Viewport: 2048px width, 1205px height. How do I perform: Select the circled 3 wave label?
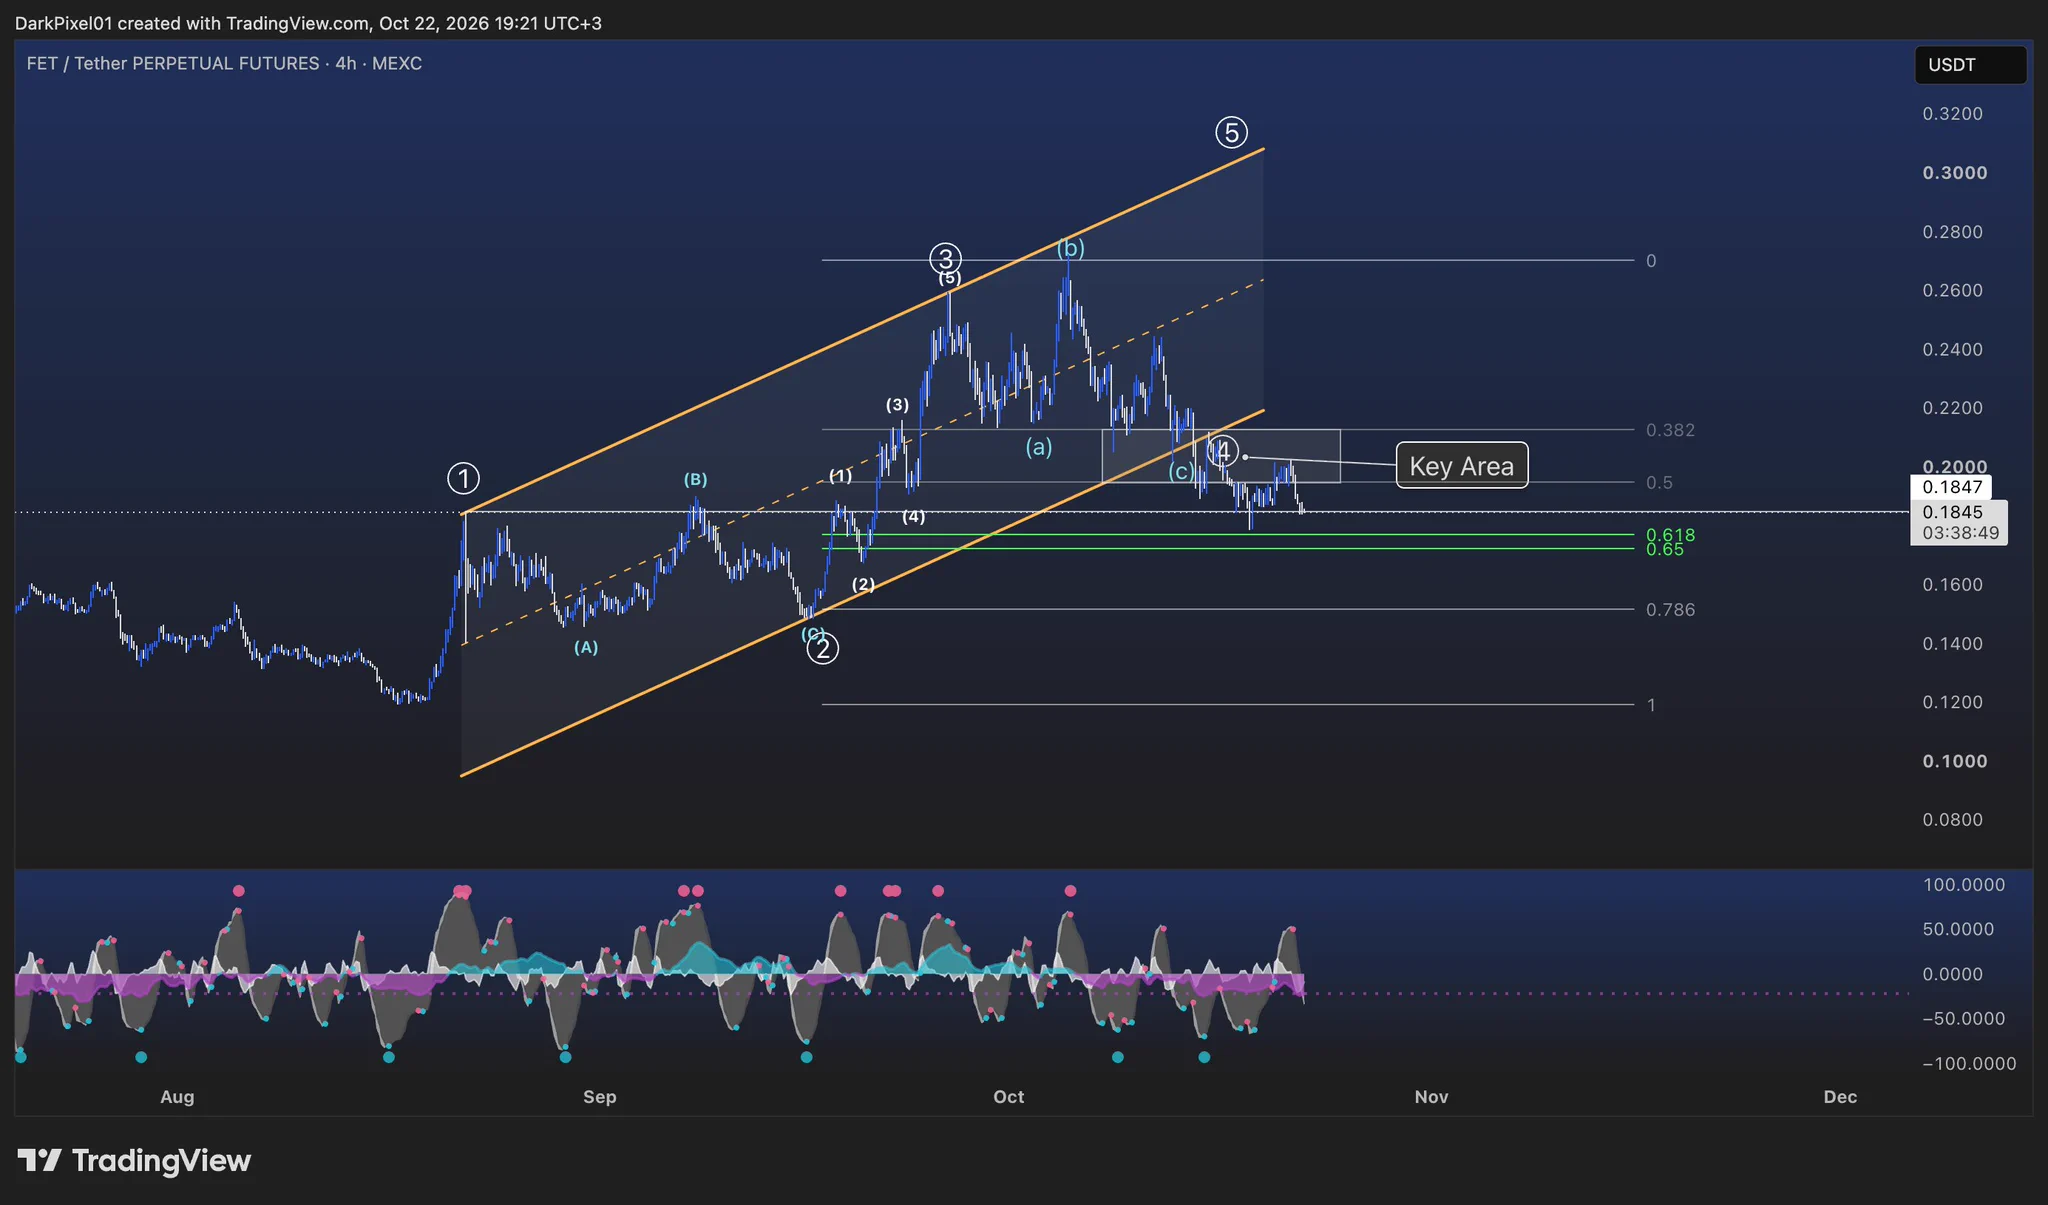coord(945,259)
